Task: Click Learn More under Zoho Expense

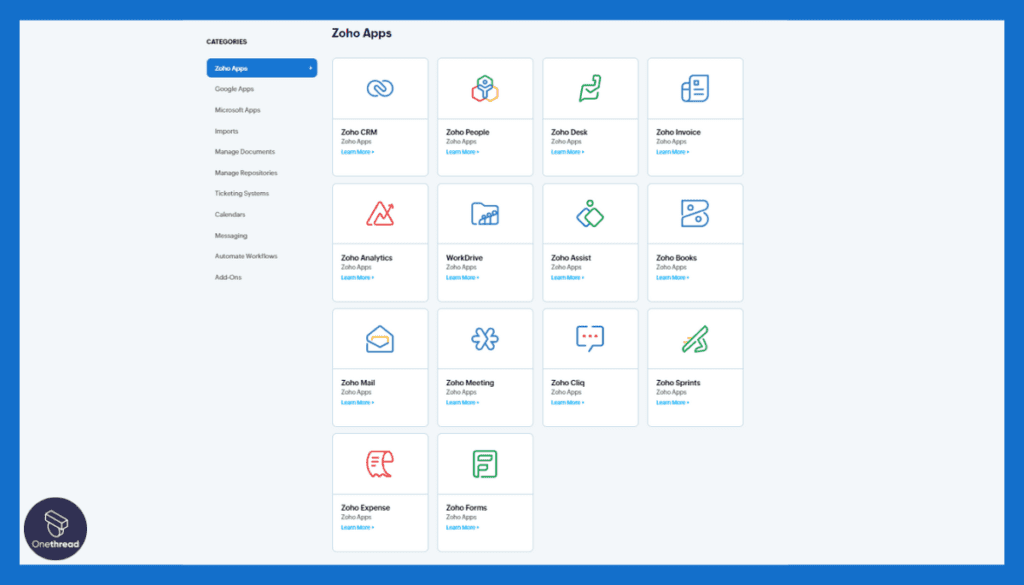Action: click(x=357, y=528)
